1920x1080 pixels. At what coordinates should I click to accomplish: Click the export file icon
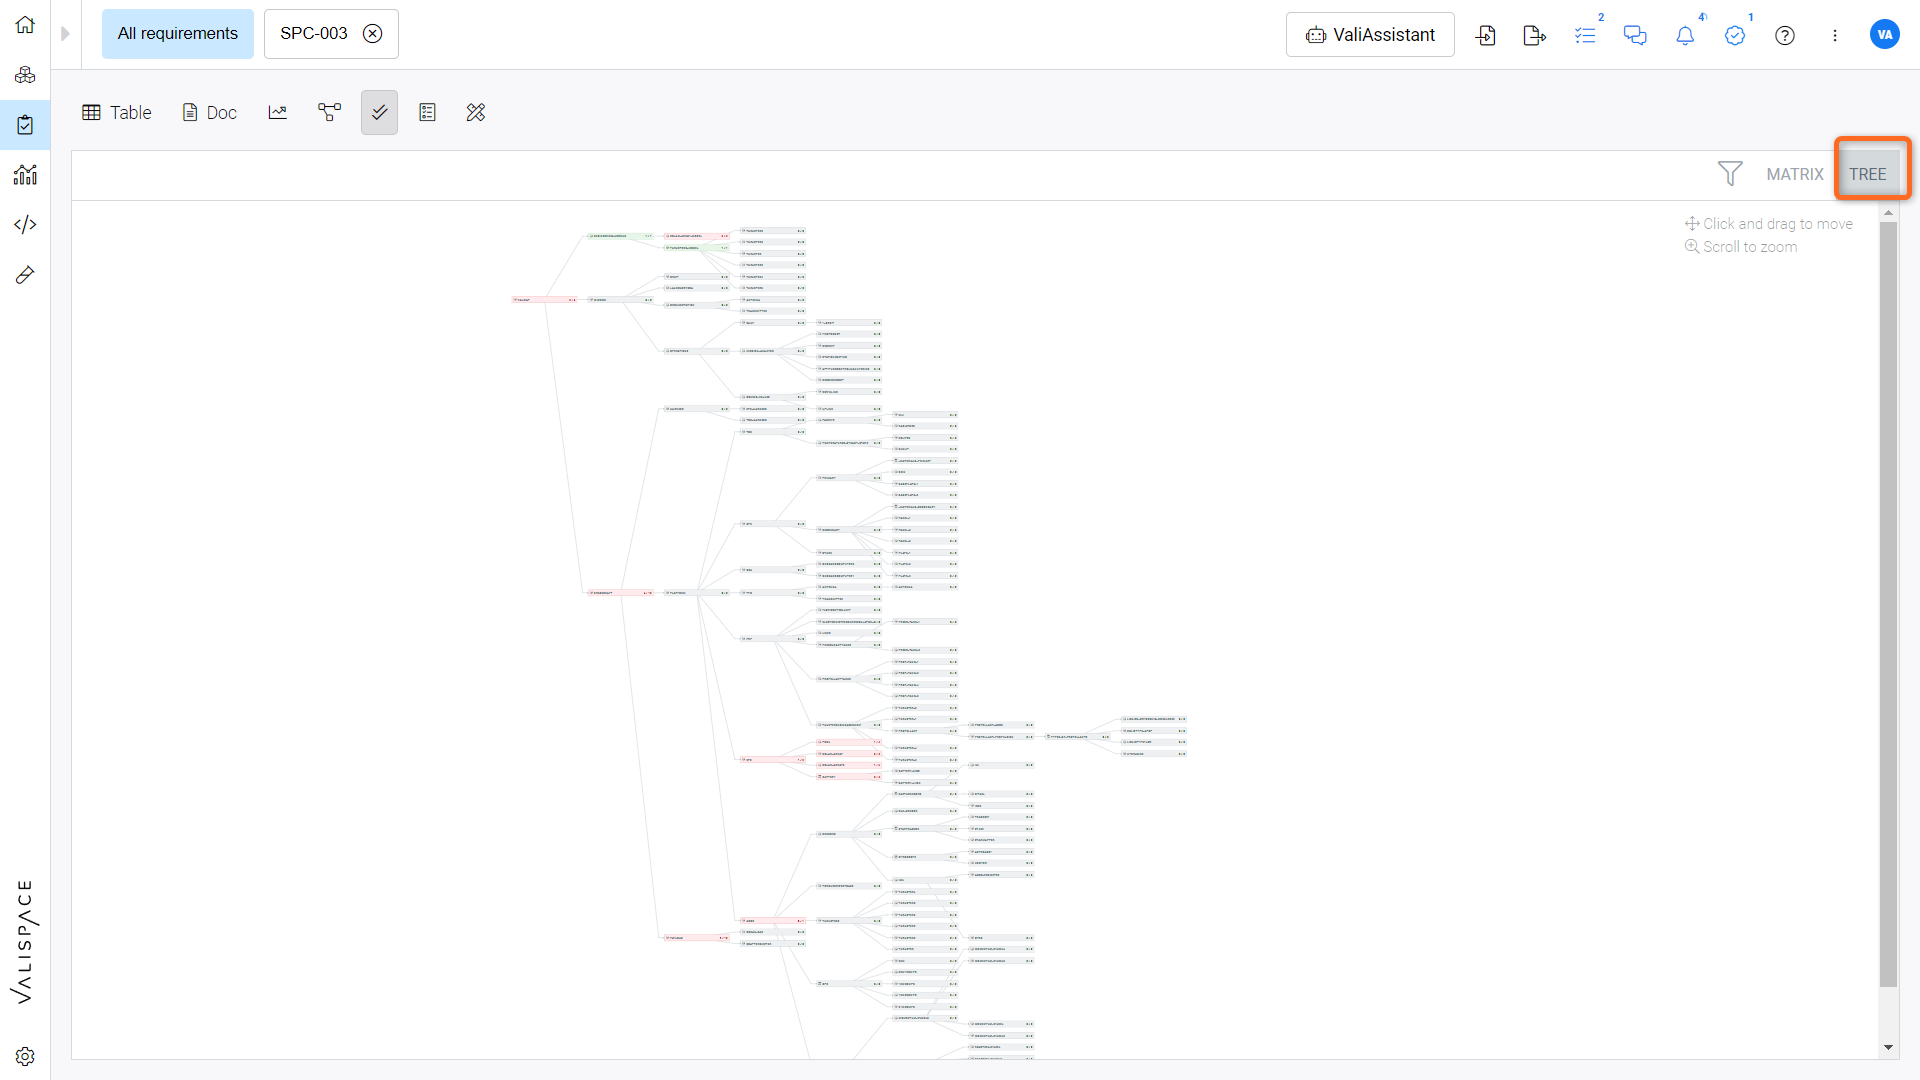click(1535, 36)
